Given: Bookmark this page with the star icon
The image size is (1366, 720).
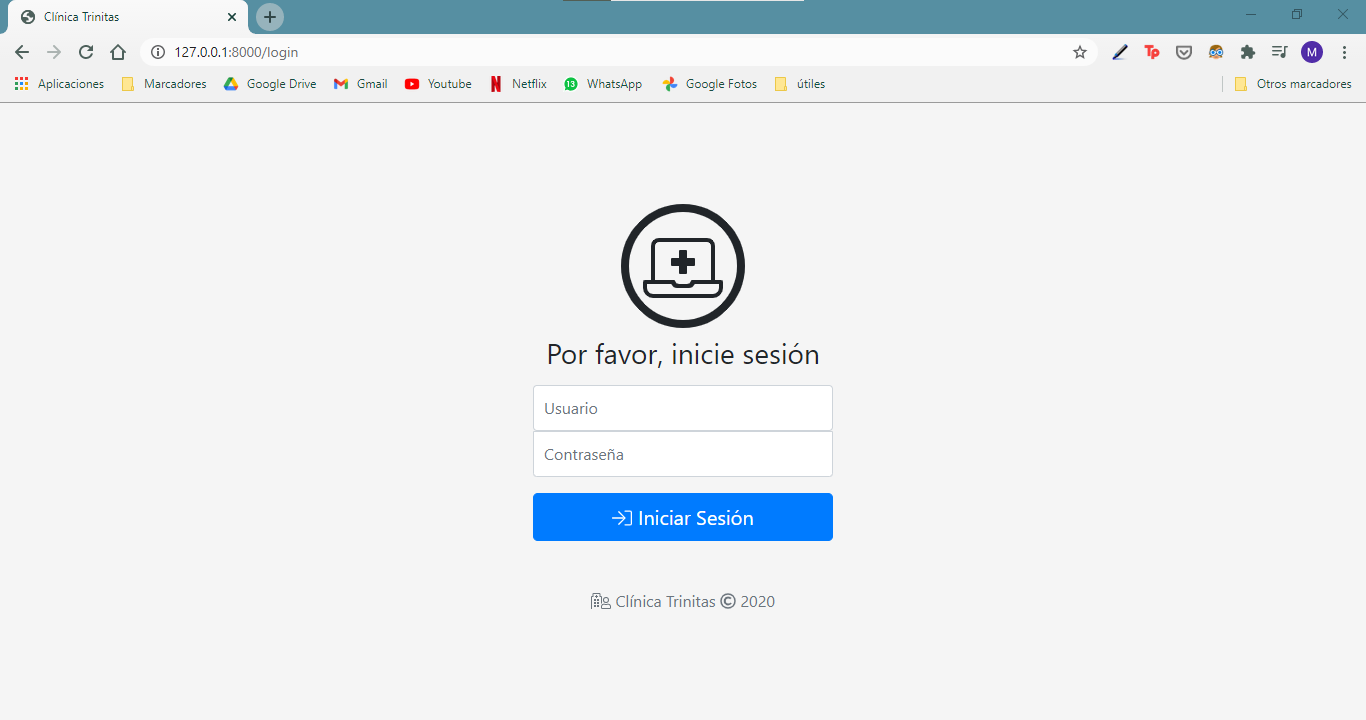Looking at the screenshot, I should point(1080,52).
